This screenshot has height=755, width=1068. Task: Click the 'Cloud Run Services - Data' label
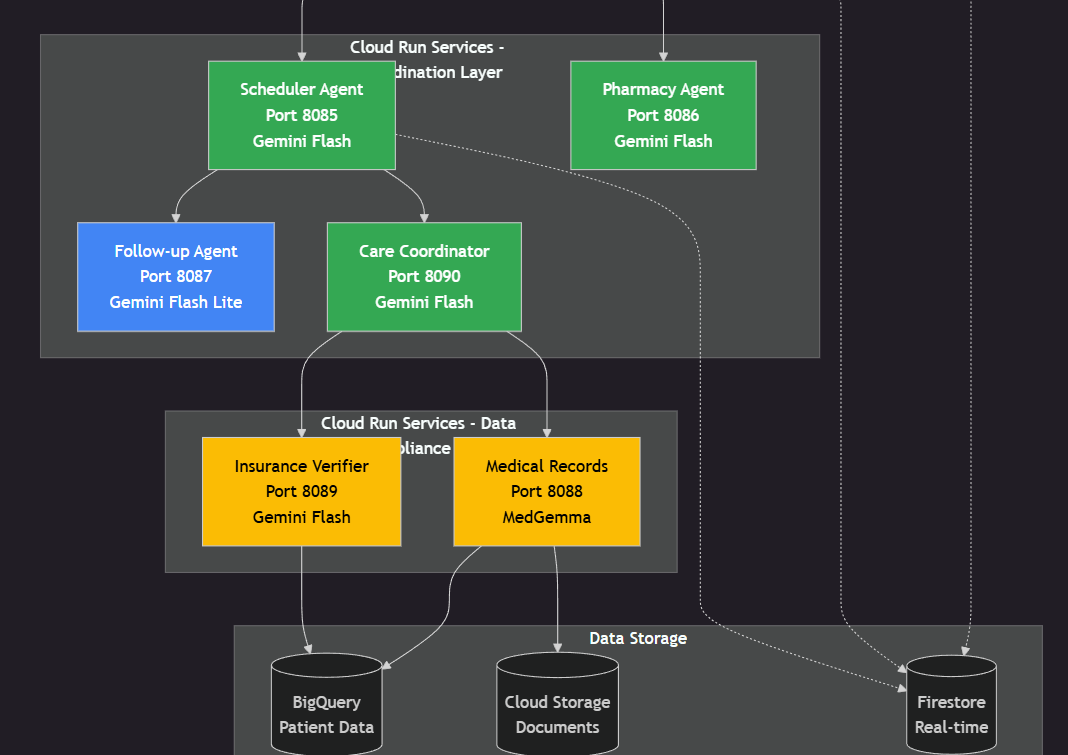(418, 423)
